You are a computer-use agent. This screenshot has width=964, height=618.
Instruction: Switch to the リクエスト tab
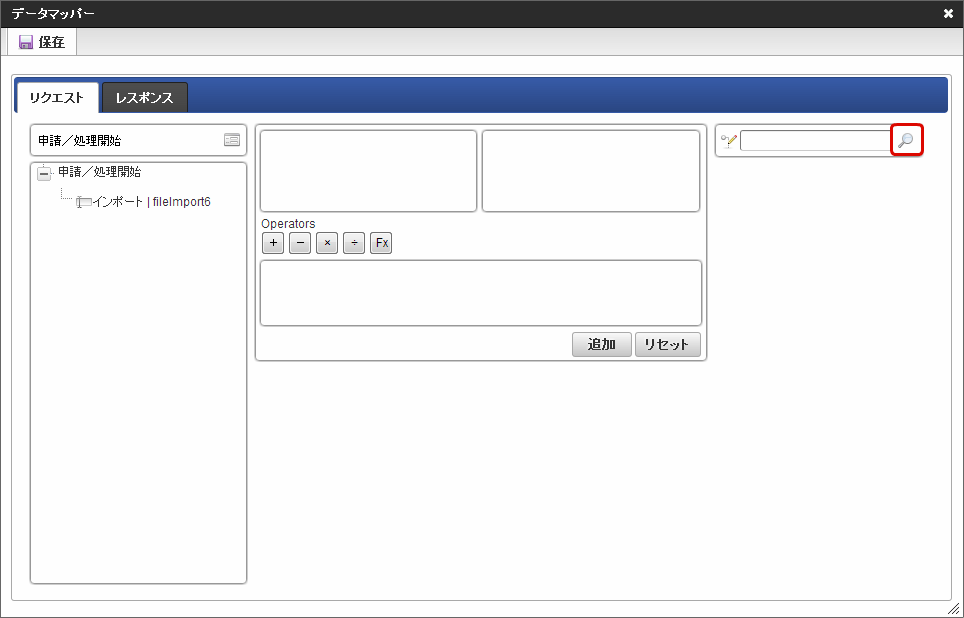click(57, 98)
